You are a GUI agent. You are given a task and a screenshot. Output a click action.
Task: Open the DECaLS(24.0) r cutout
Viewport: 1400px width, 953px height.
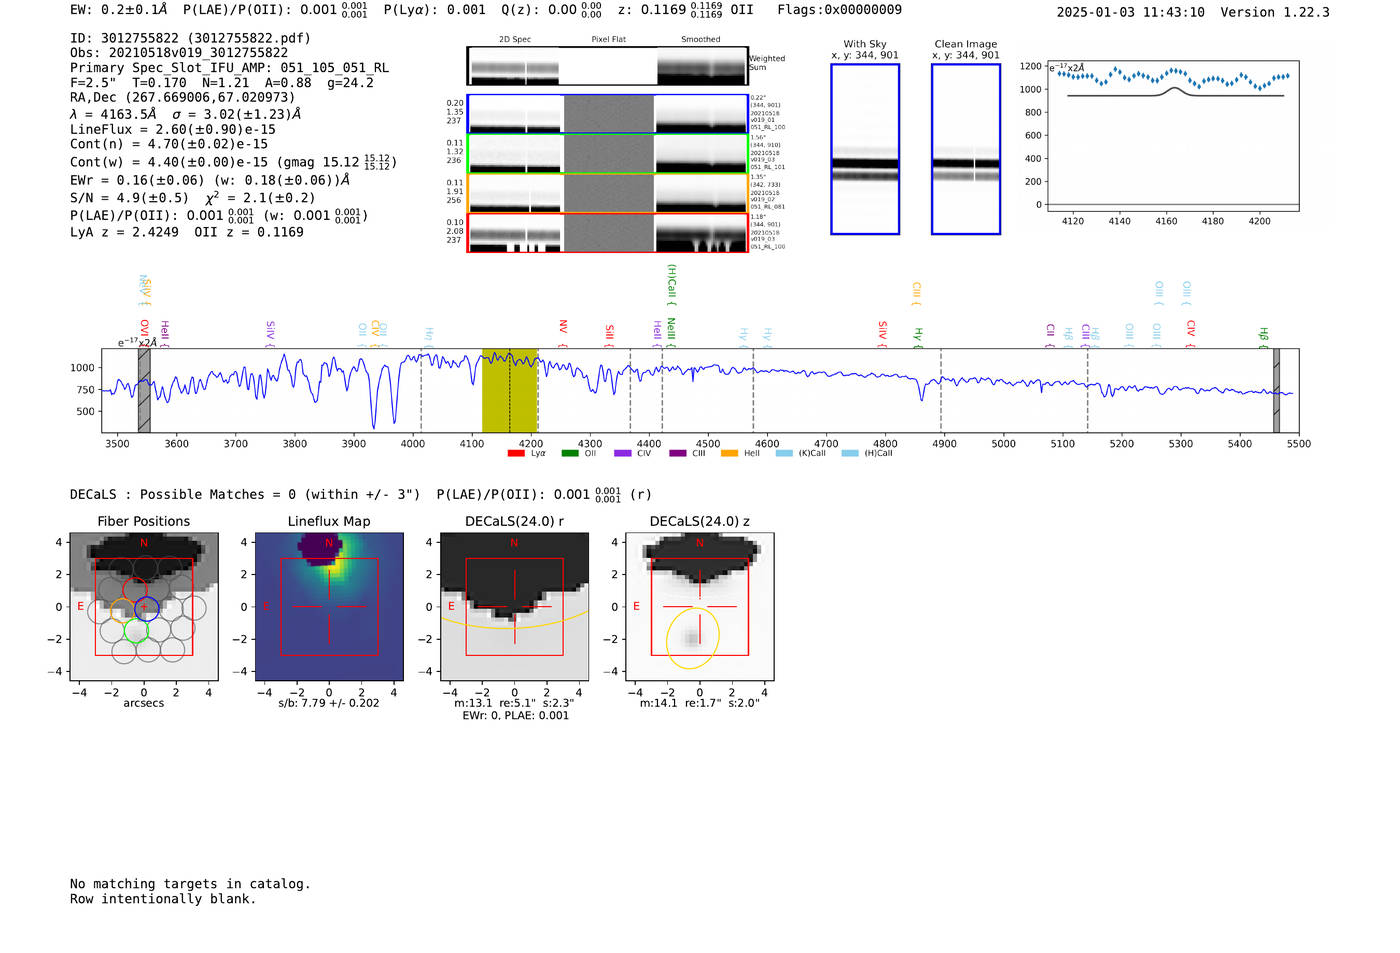(514, 607)
